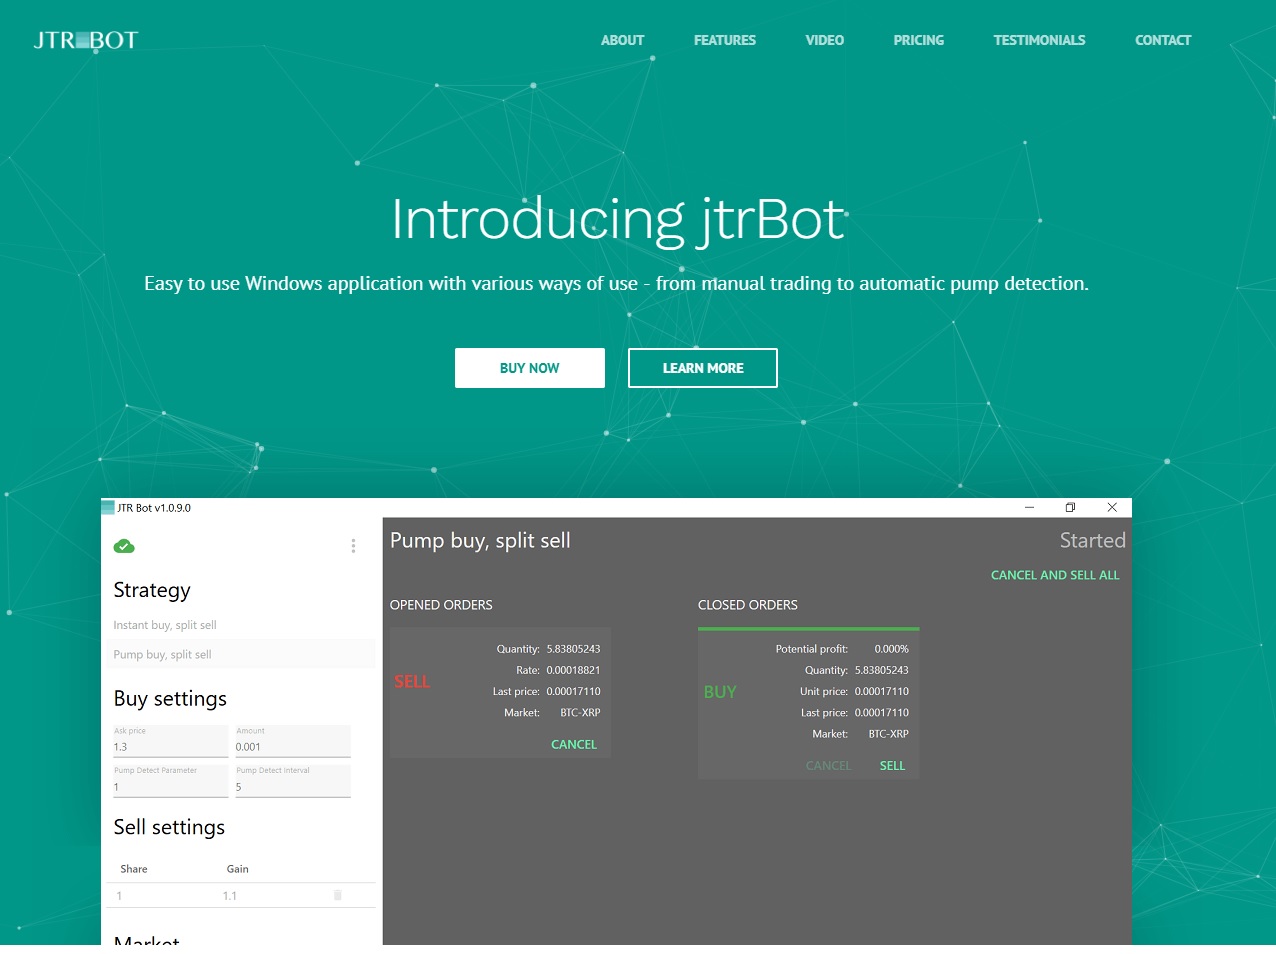Click SELL on the closed BUY order

892,765
